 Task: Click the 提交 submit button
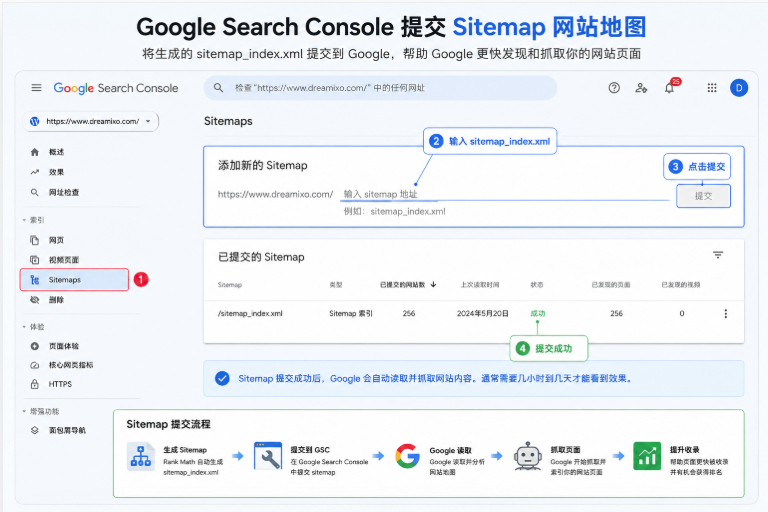point(703,196)
